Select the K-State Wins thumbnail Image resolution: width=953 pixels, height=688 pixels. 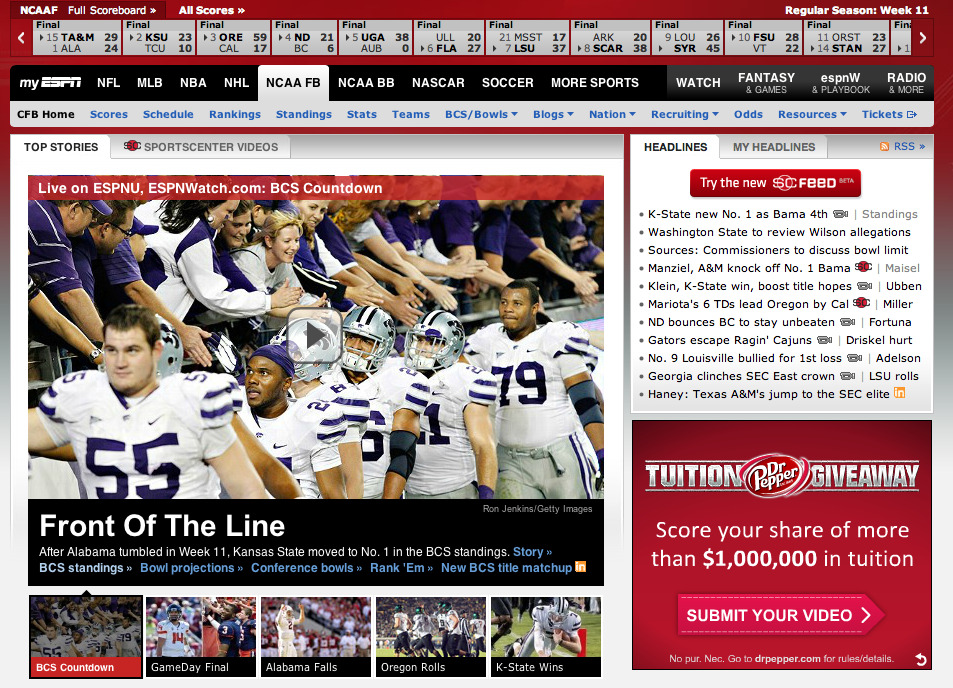click(546, 636)
